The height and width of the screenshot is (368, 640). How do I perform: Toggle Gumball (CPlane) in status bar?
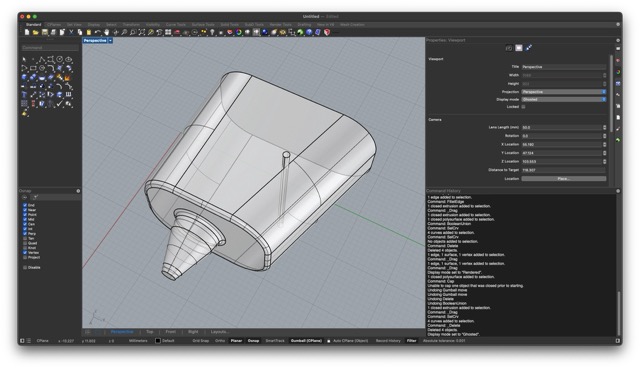(306, 341)
